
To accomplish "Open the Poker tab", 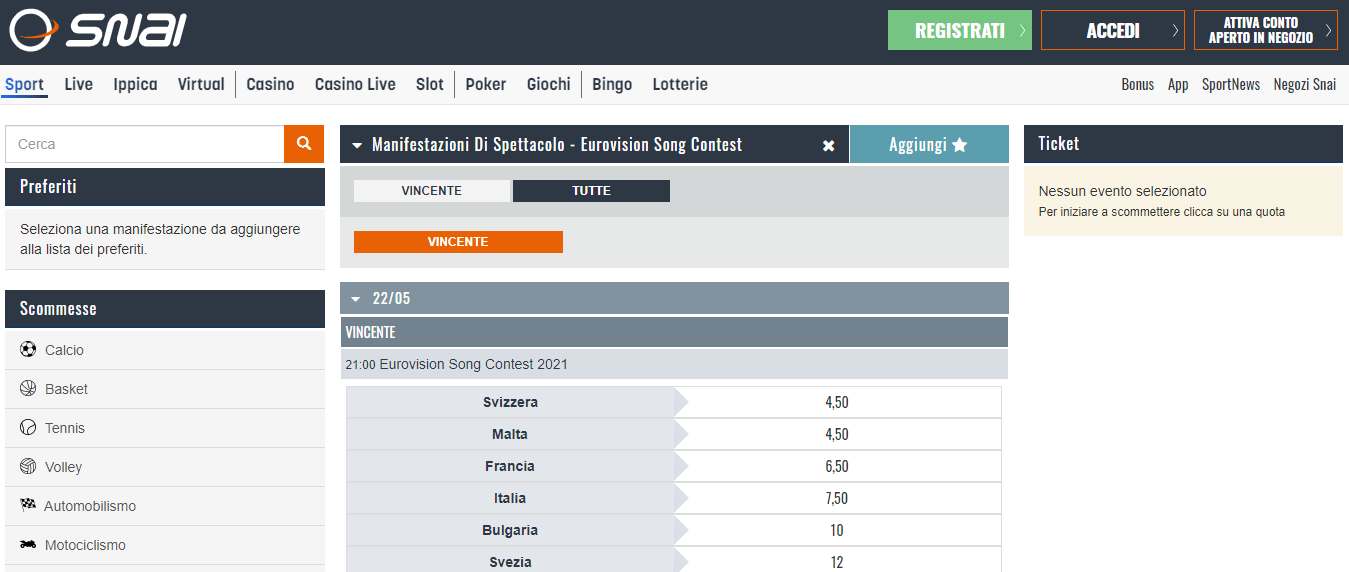I will [486, 85].
